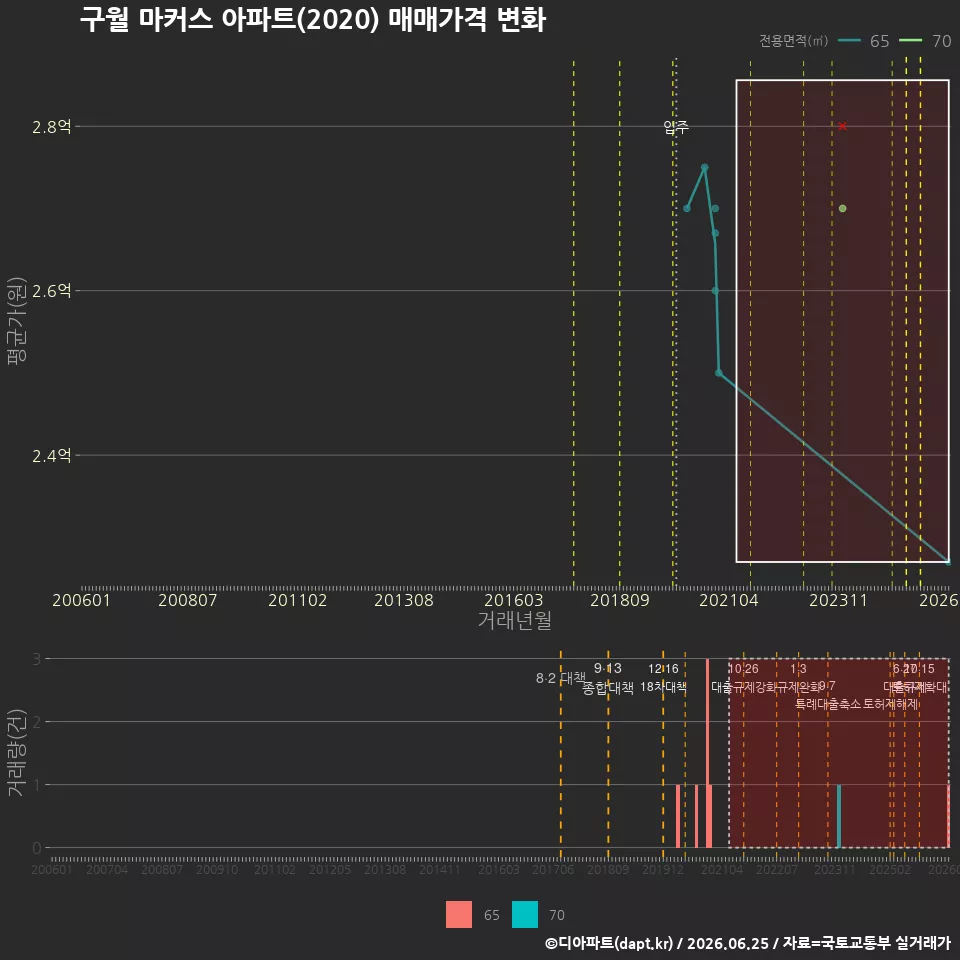Click the 8·2 대책 annotation
This screenshot has width=960, height=960.
(560, 678)
